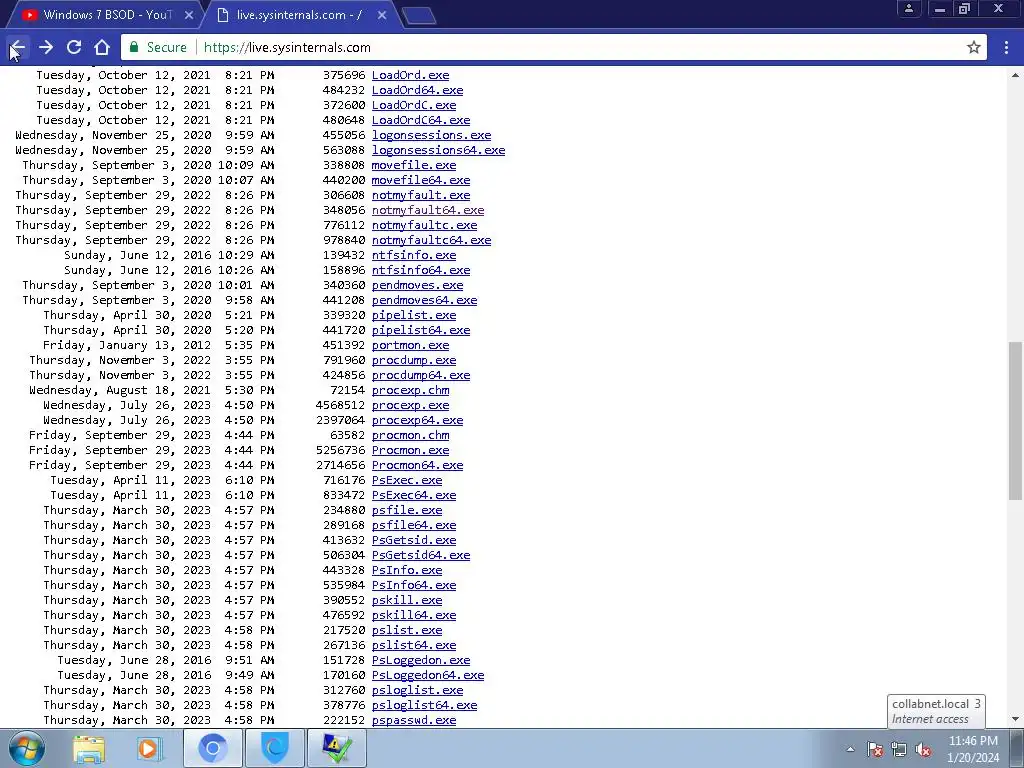The height and width of the screenshot is (768, 1024).
Task: Open Windows Explorer from the taskbar
Action: tap(89, 748)
